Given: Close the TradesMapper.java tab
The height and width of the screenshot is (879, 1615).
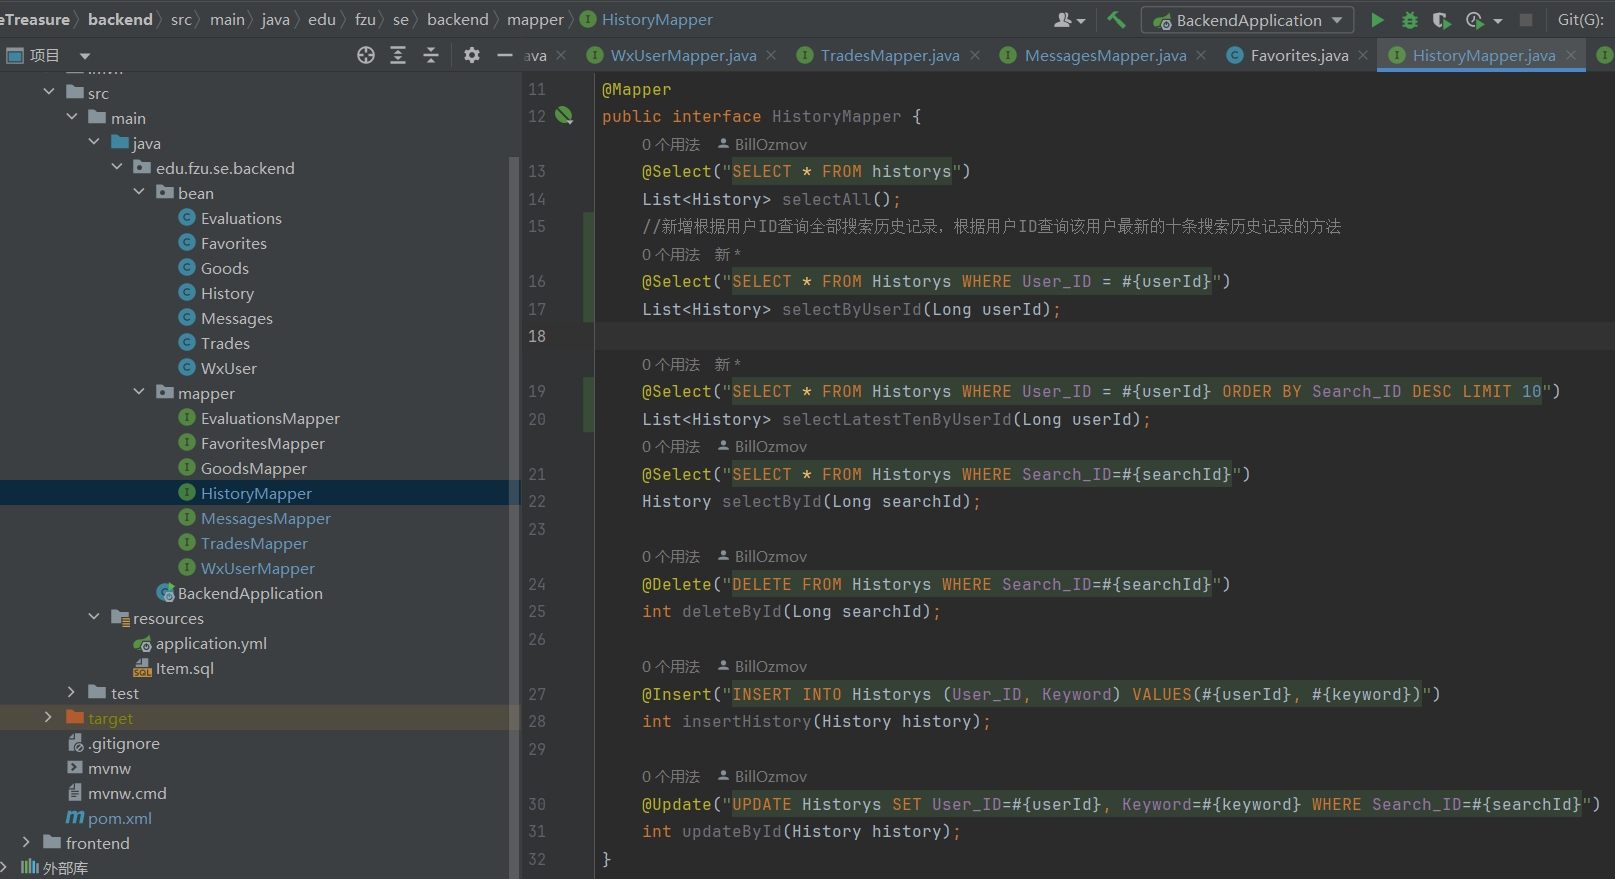Looking at the screenshot, I should 975,55.
